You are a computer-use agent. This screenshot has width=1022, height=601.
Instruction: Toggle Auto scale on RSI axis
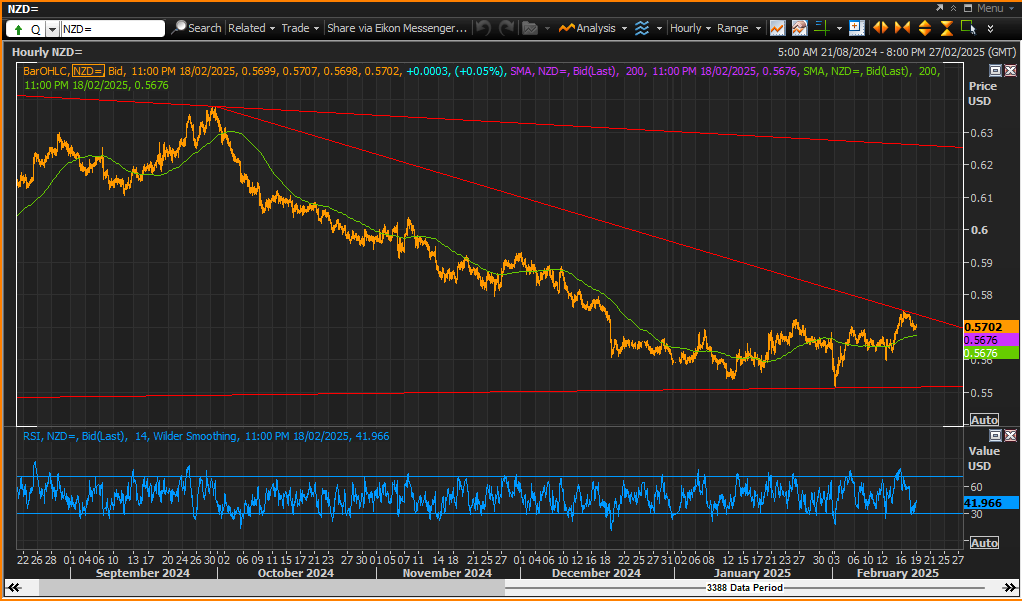(984, 543)
